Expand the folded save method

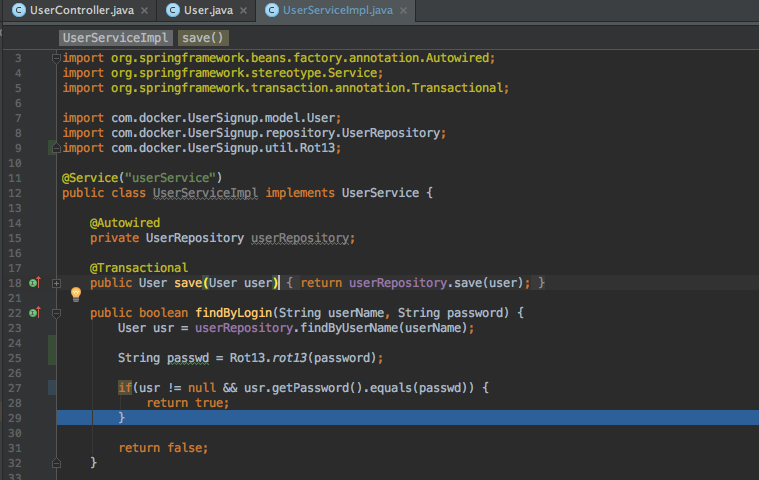(57, 283)
